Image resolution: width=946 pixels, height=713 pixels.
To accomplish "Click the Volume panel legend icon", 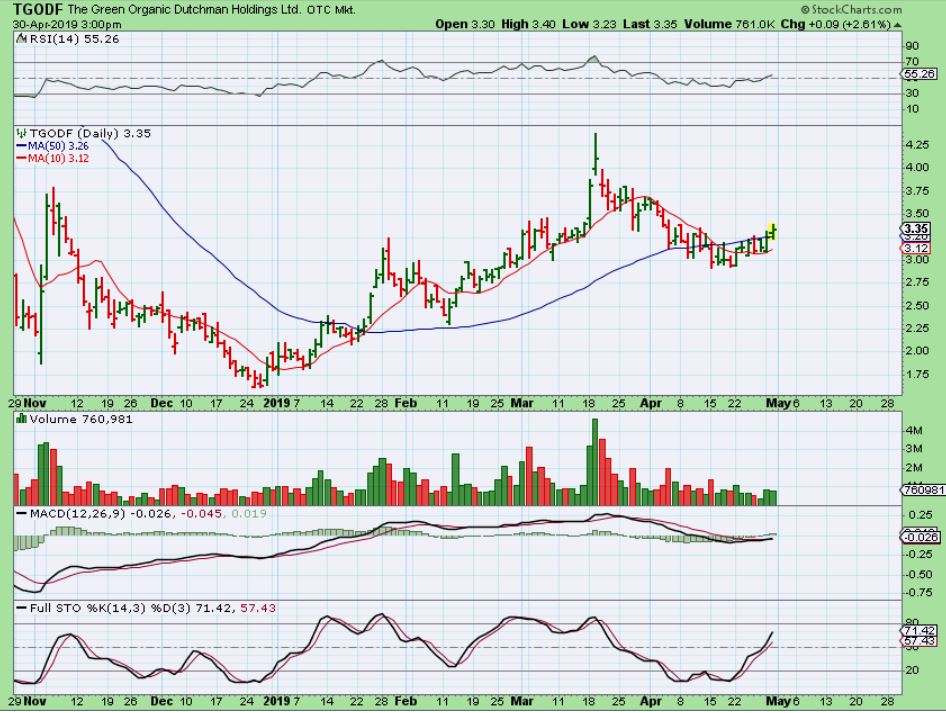I will point(21,421).
